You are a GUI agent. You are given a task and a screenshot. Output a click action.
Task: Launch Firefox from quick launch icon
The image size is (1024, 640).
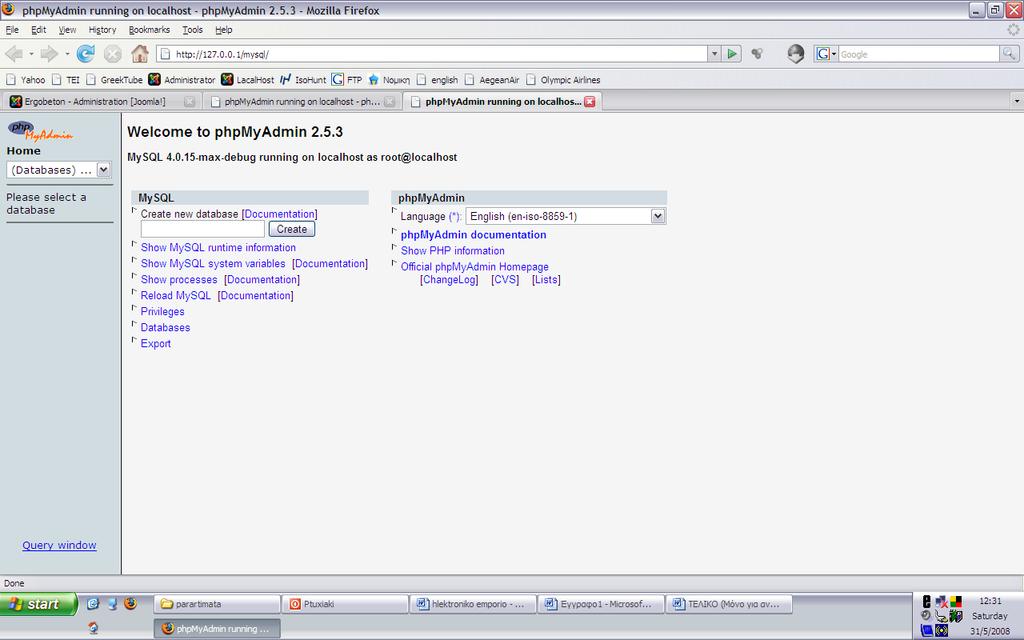[131, 603]
